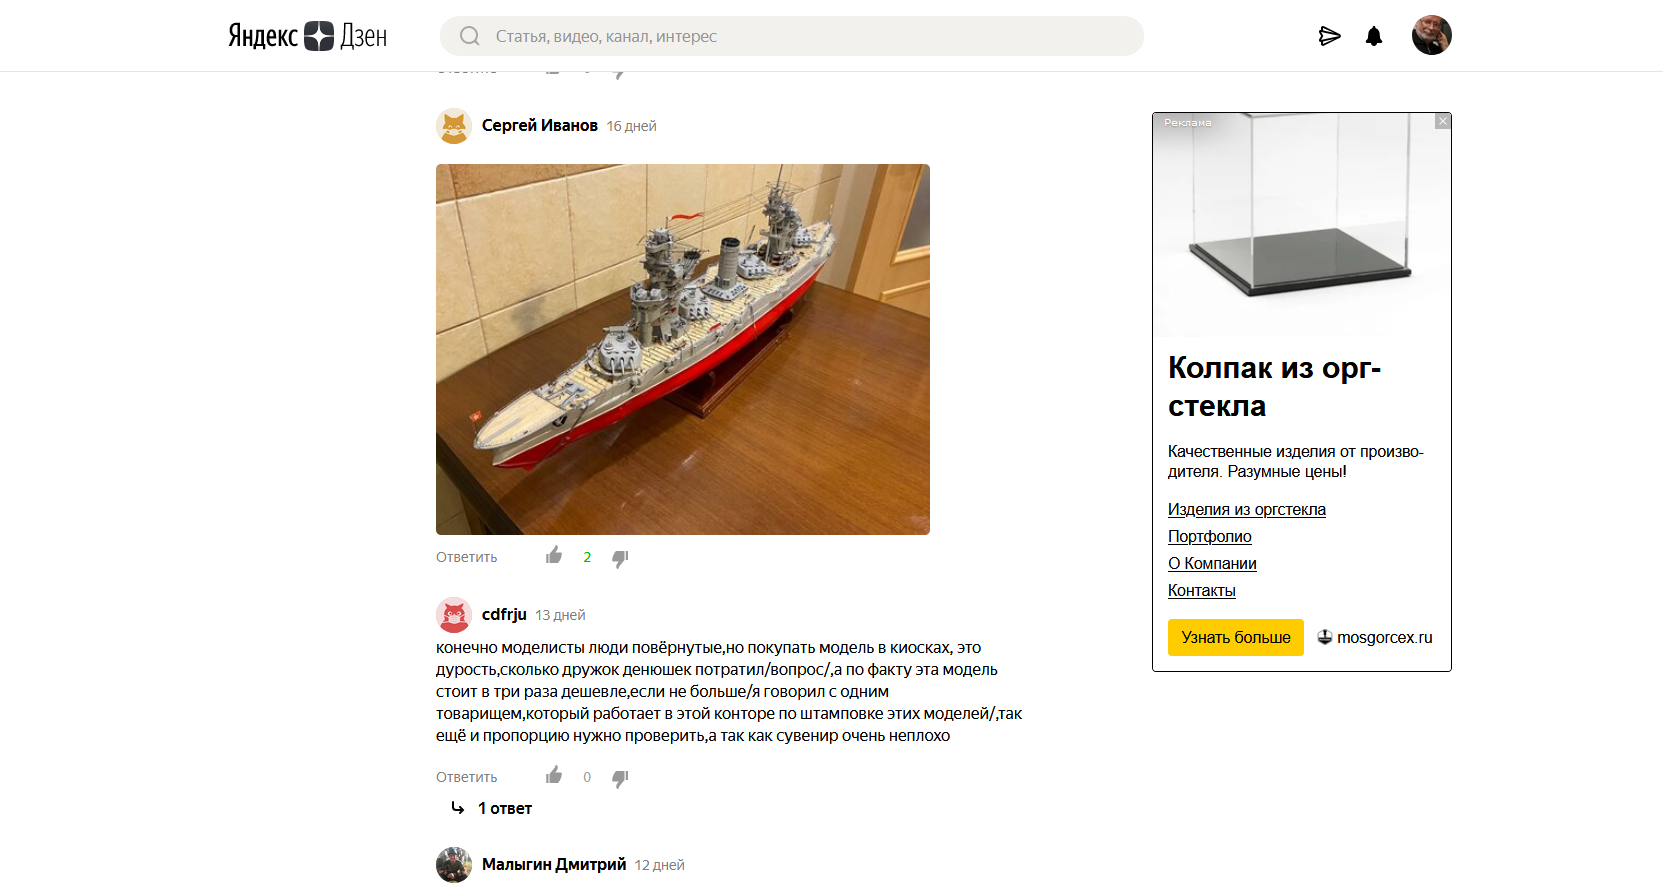Dislike the cdfrju comment
The width and height of the screenshot is (1663, 890).
[620, 778]
